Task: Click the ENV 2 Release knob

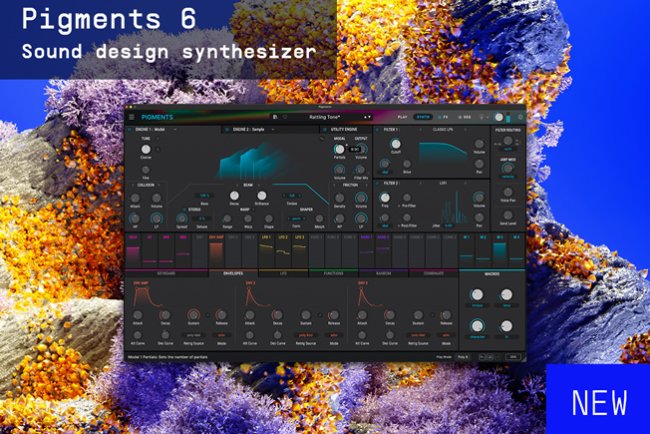Action: tap(333, 315)
